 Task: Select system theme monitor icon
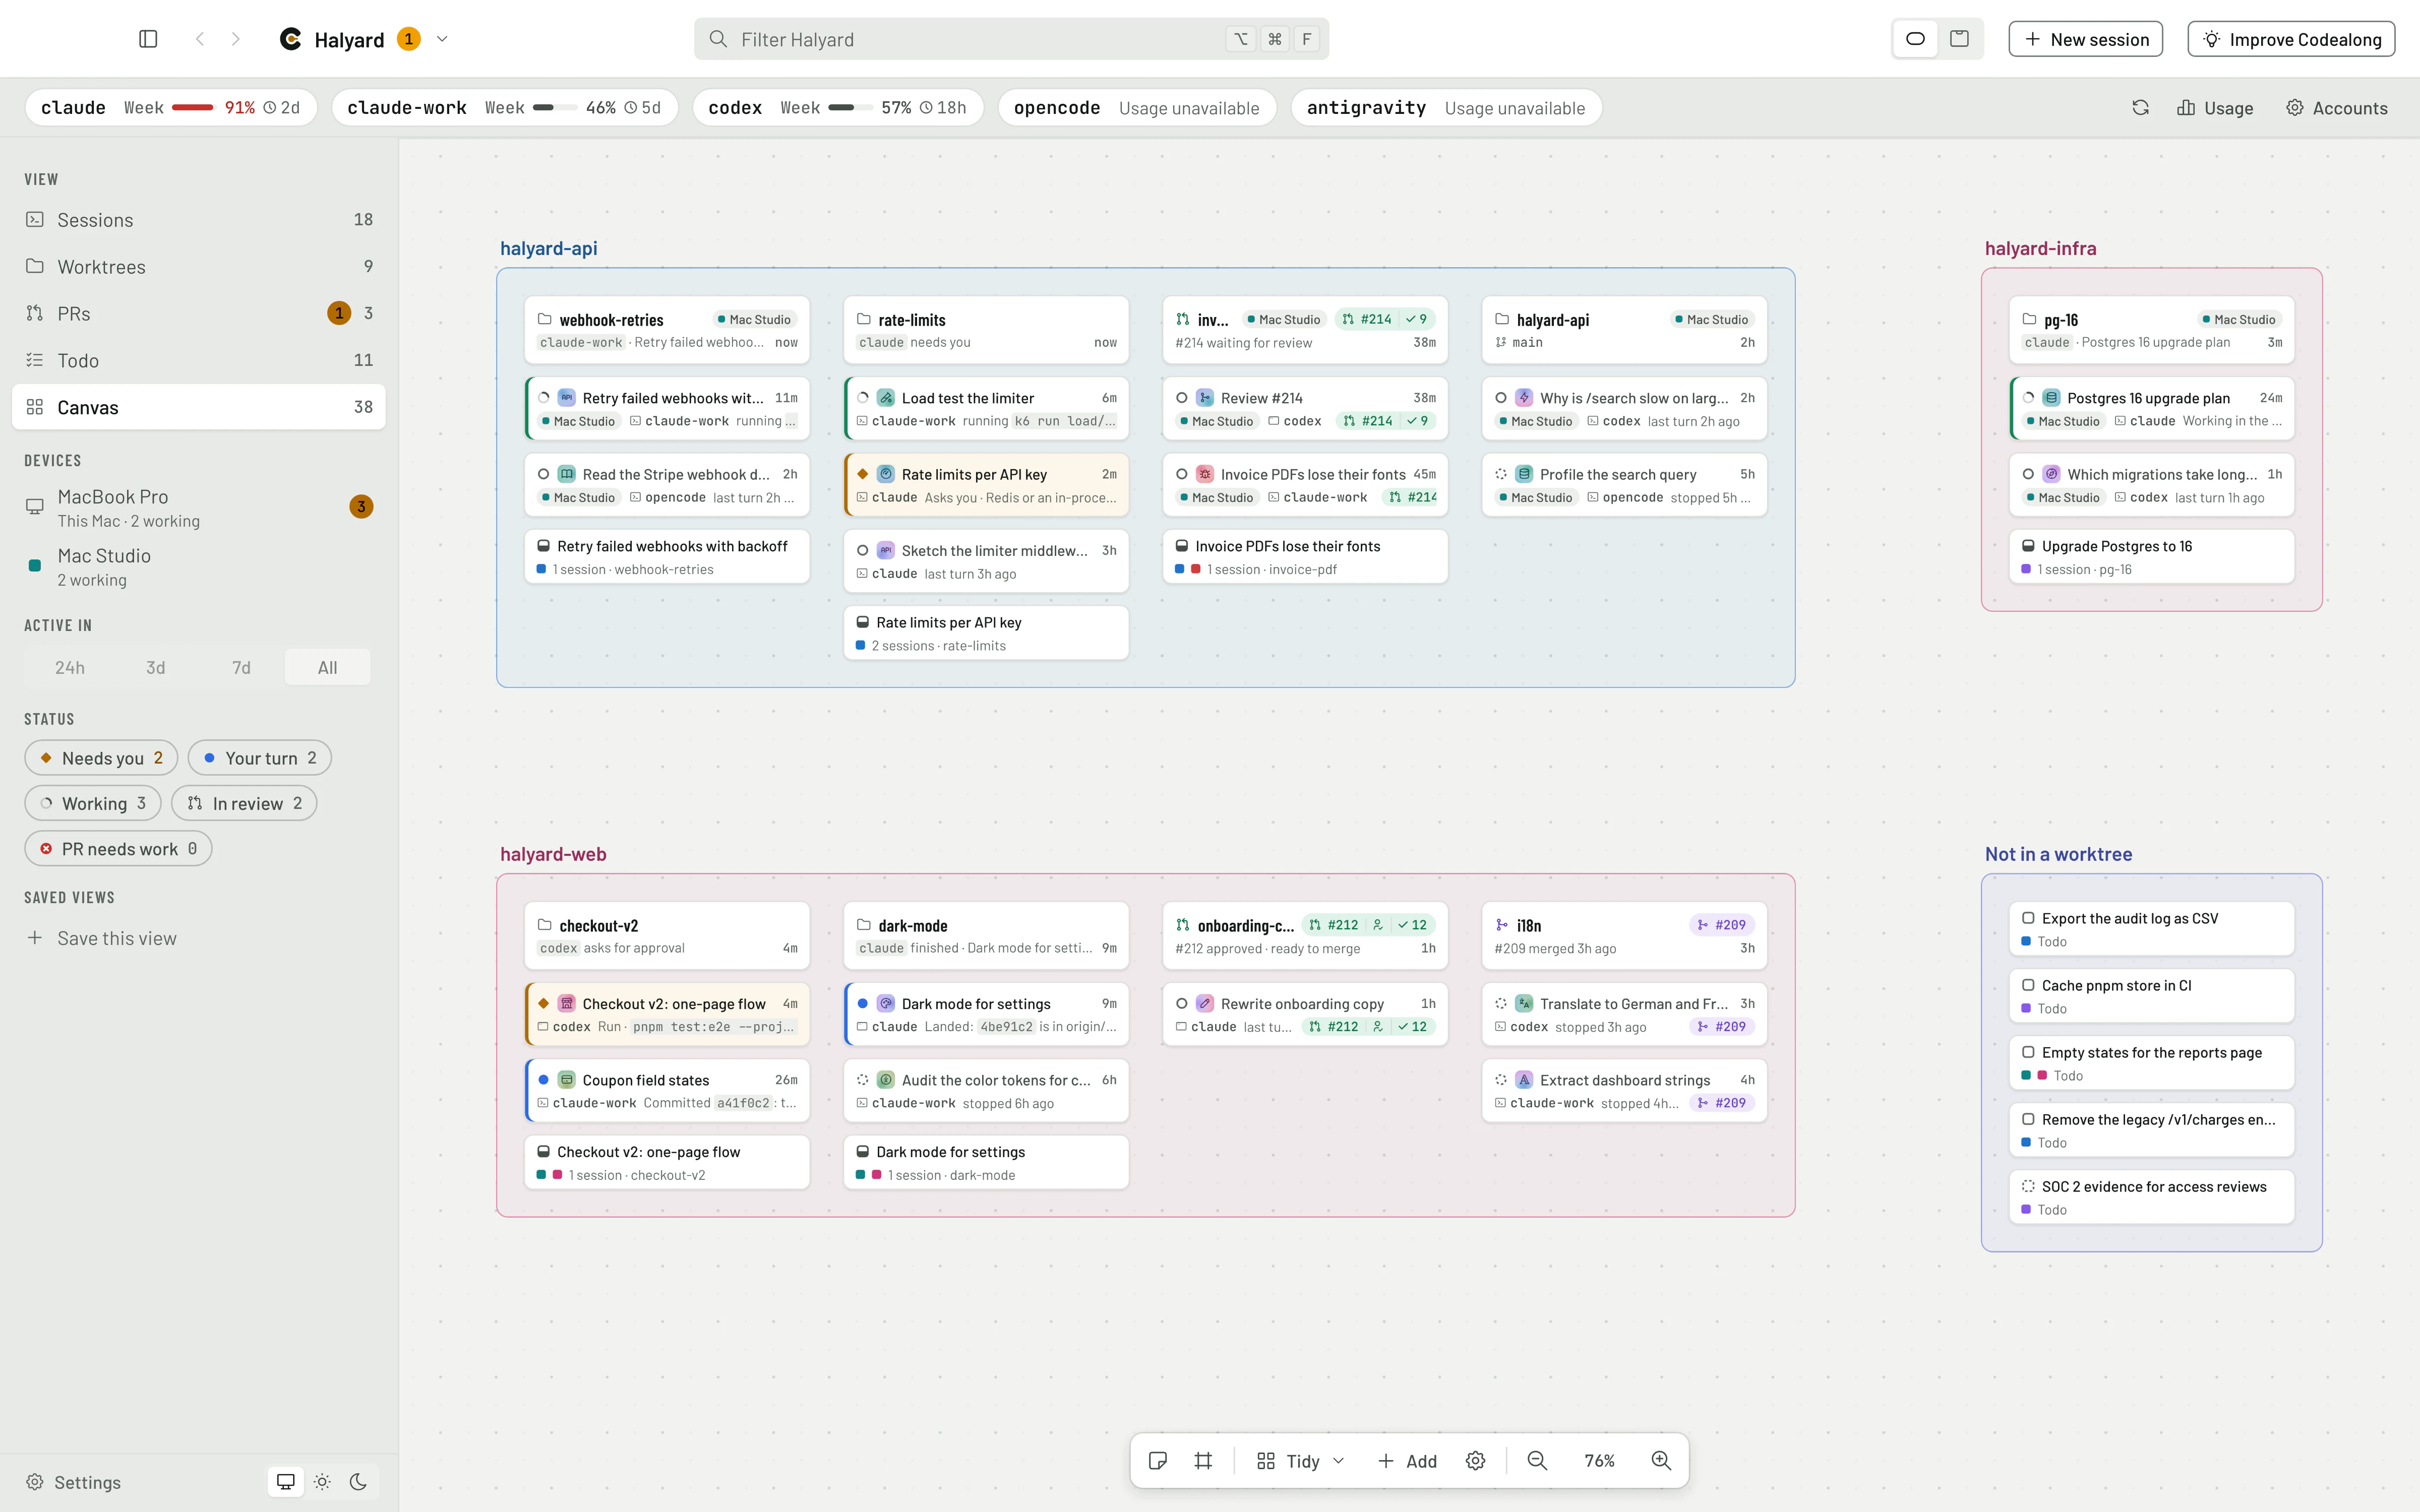[x=286, y=1482]
